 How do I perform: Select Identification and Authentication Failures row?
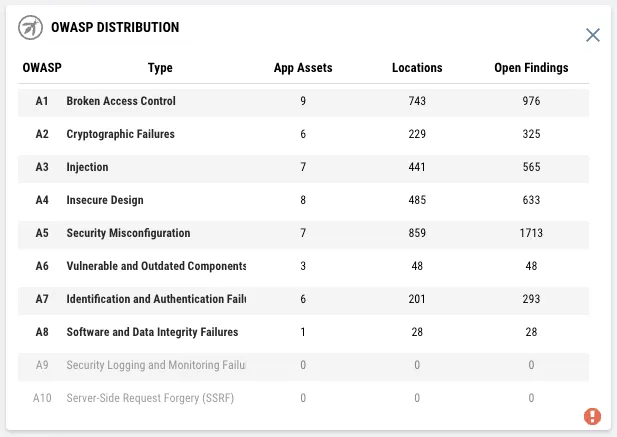point(303,301)
